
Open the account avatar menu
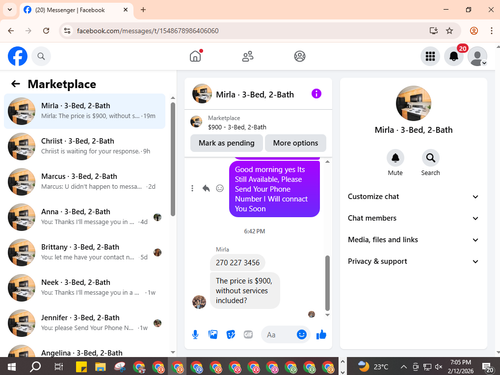click(477, 56)
